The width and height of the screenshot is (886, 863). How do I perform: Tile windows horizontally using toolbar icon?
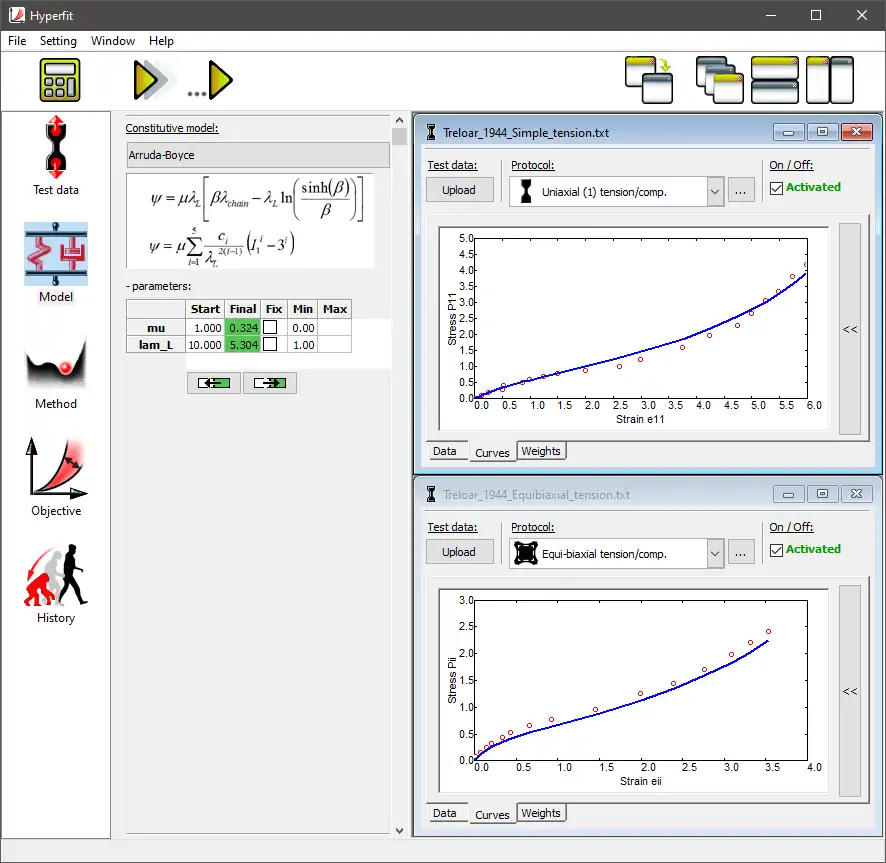pos(774,80)
